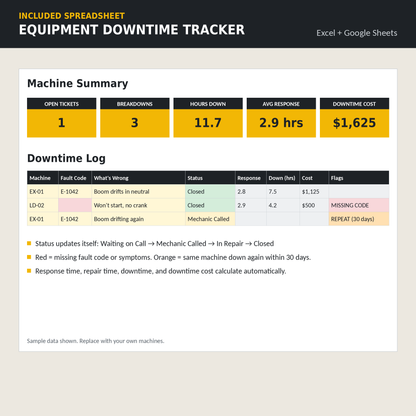The width and height of the screenshot is (416, 416).
Task: Click the Cost column header
Action: 314,178
